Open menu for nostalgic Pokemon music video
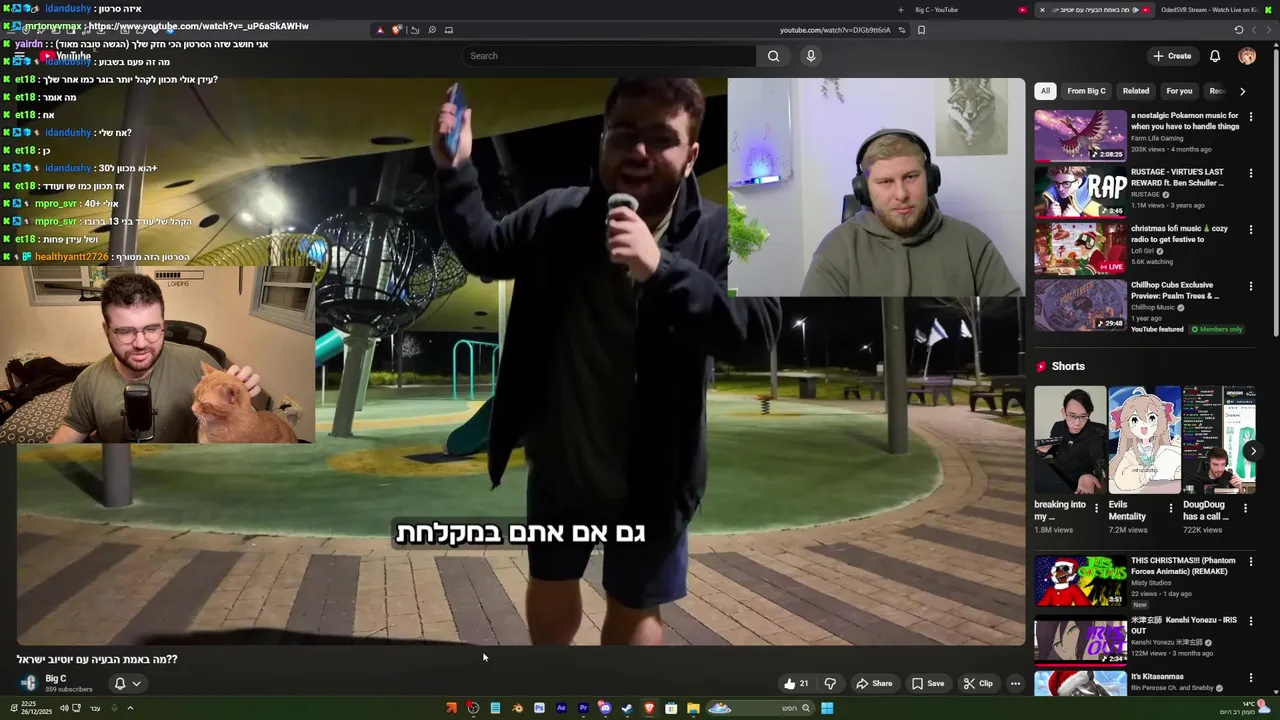1280x720 pixels. 1250,117
